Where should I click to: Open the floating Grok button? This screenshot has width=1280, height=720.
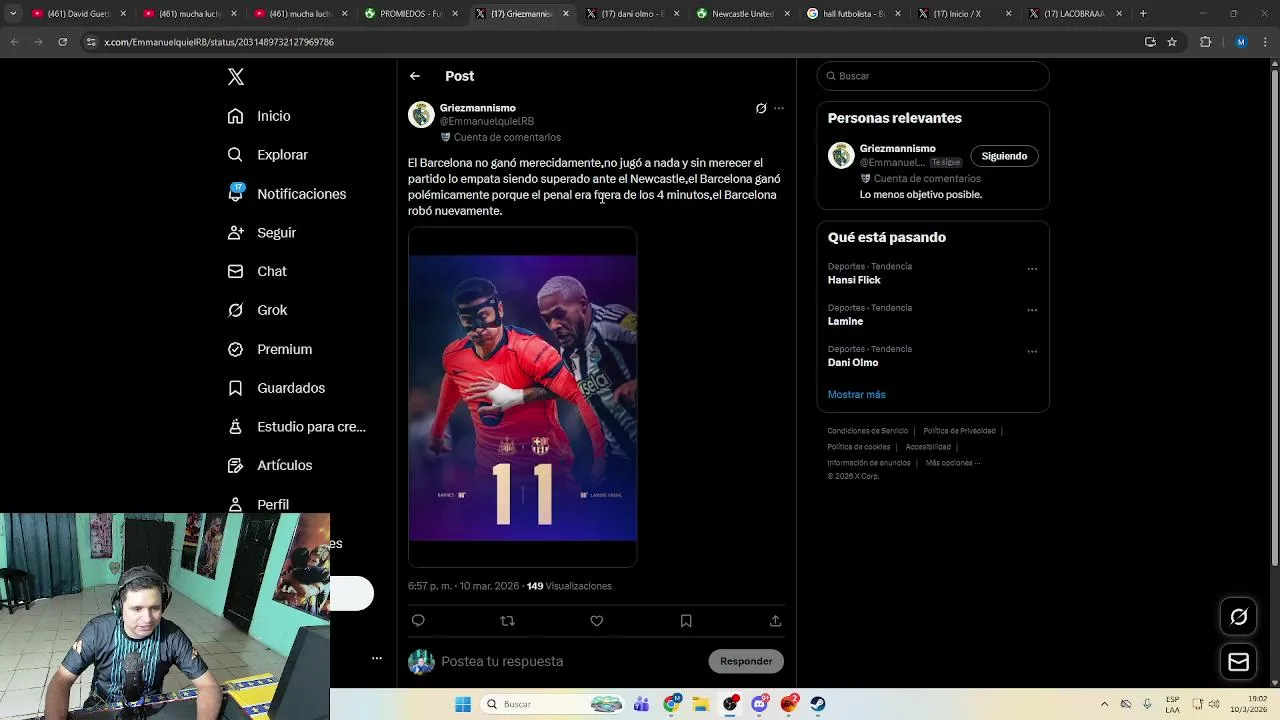point(1239,617)
